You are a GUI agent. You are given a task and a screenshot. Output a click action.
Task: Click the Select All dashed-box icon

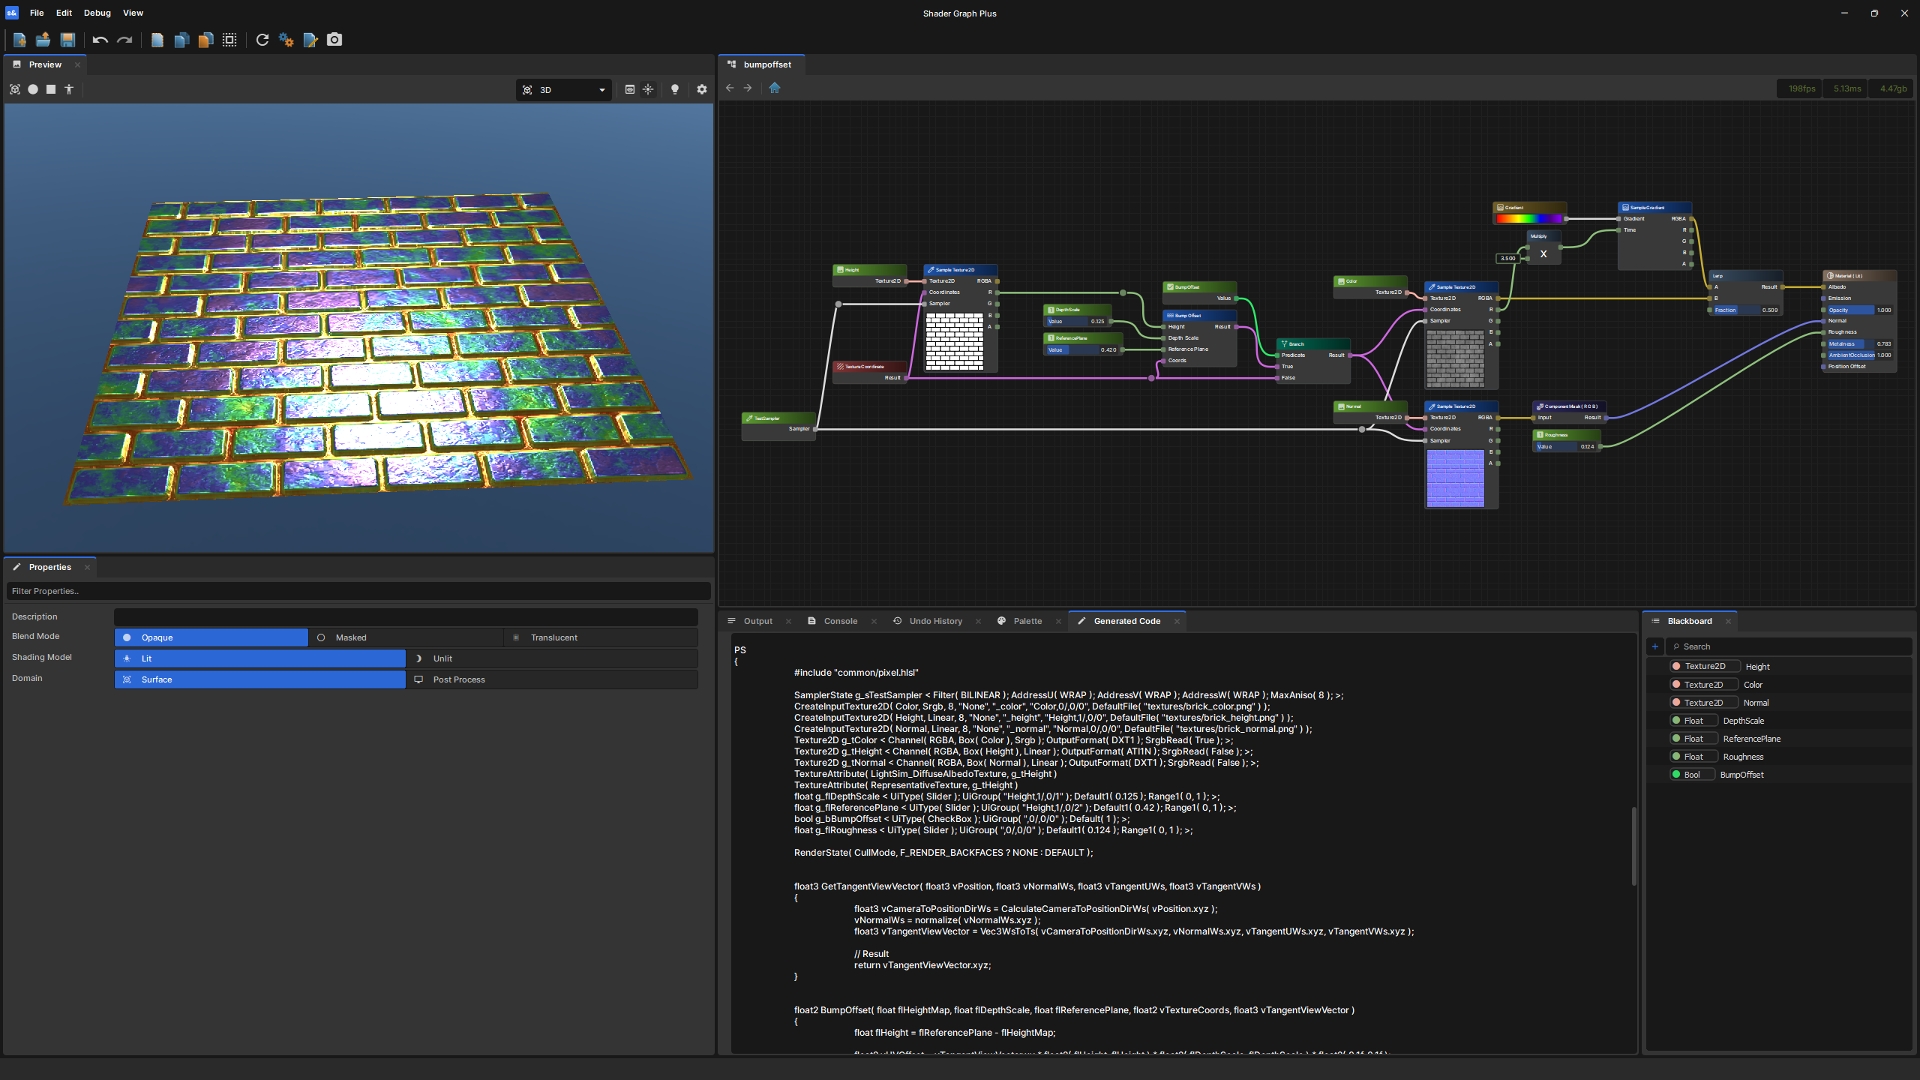(x=230, y=40)
